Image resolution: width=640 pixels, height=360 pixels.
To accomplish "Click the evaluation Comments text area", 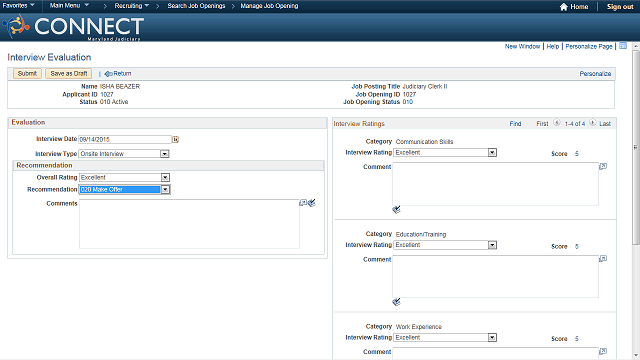I will (189, 224).
